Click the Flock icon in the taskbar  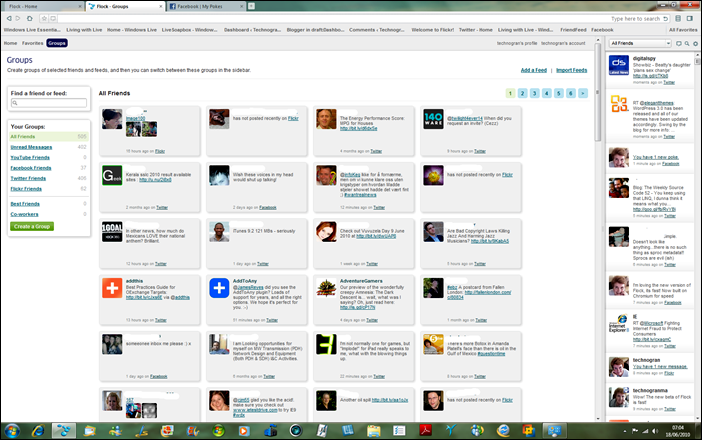(x=64, y=431)
